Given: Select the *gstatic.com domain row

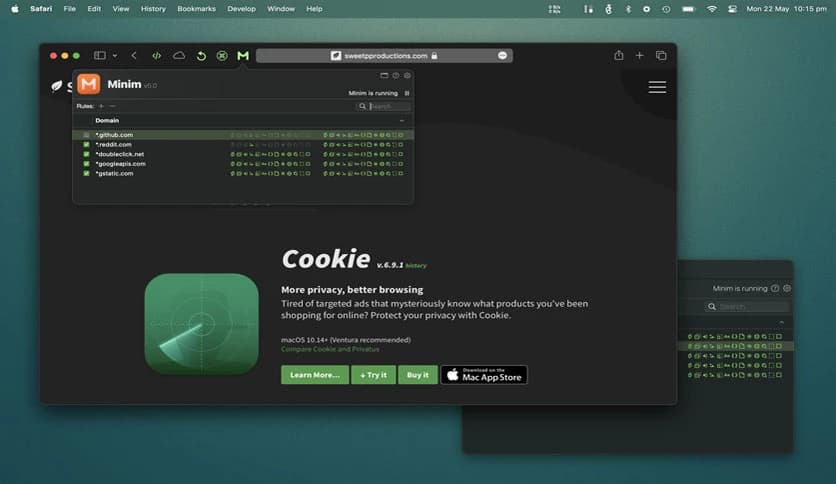Looking at the screenshot, I should (243, 173).
